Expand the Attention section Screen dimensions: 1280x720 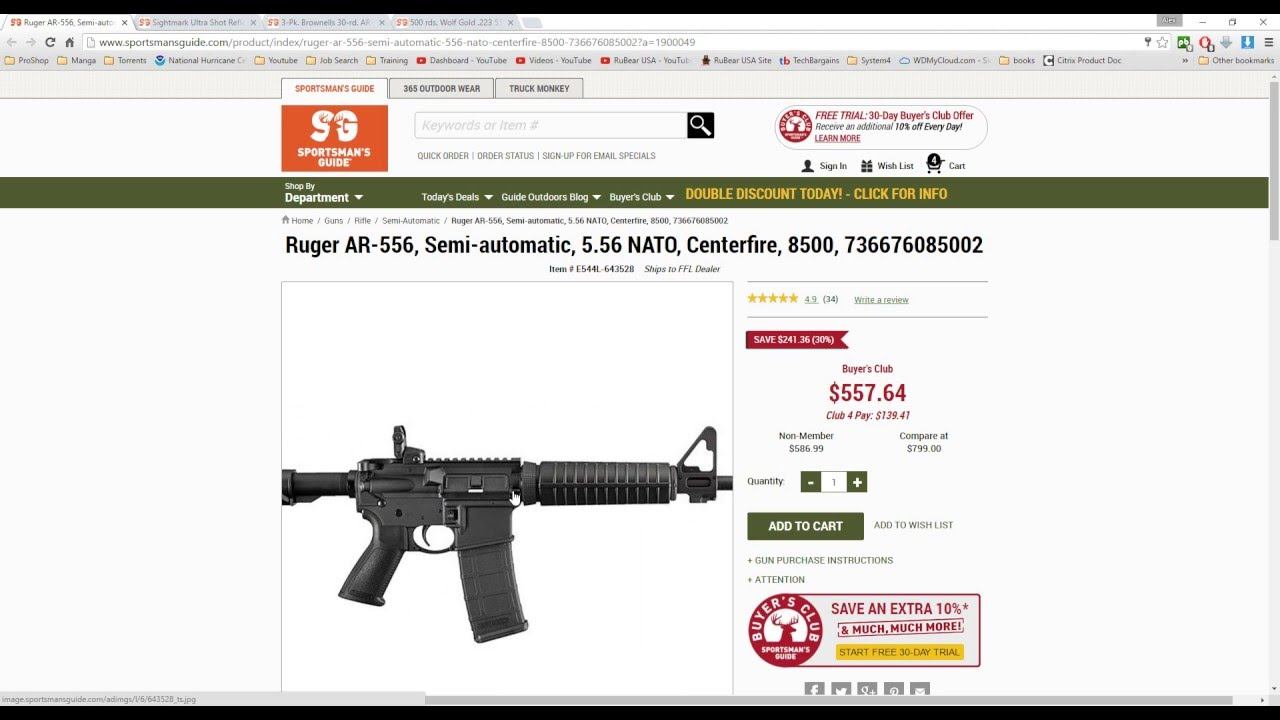coord(776,580)
